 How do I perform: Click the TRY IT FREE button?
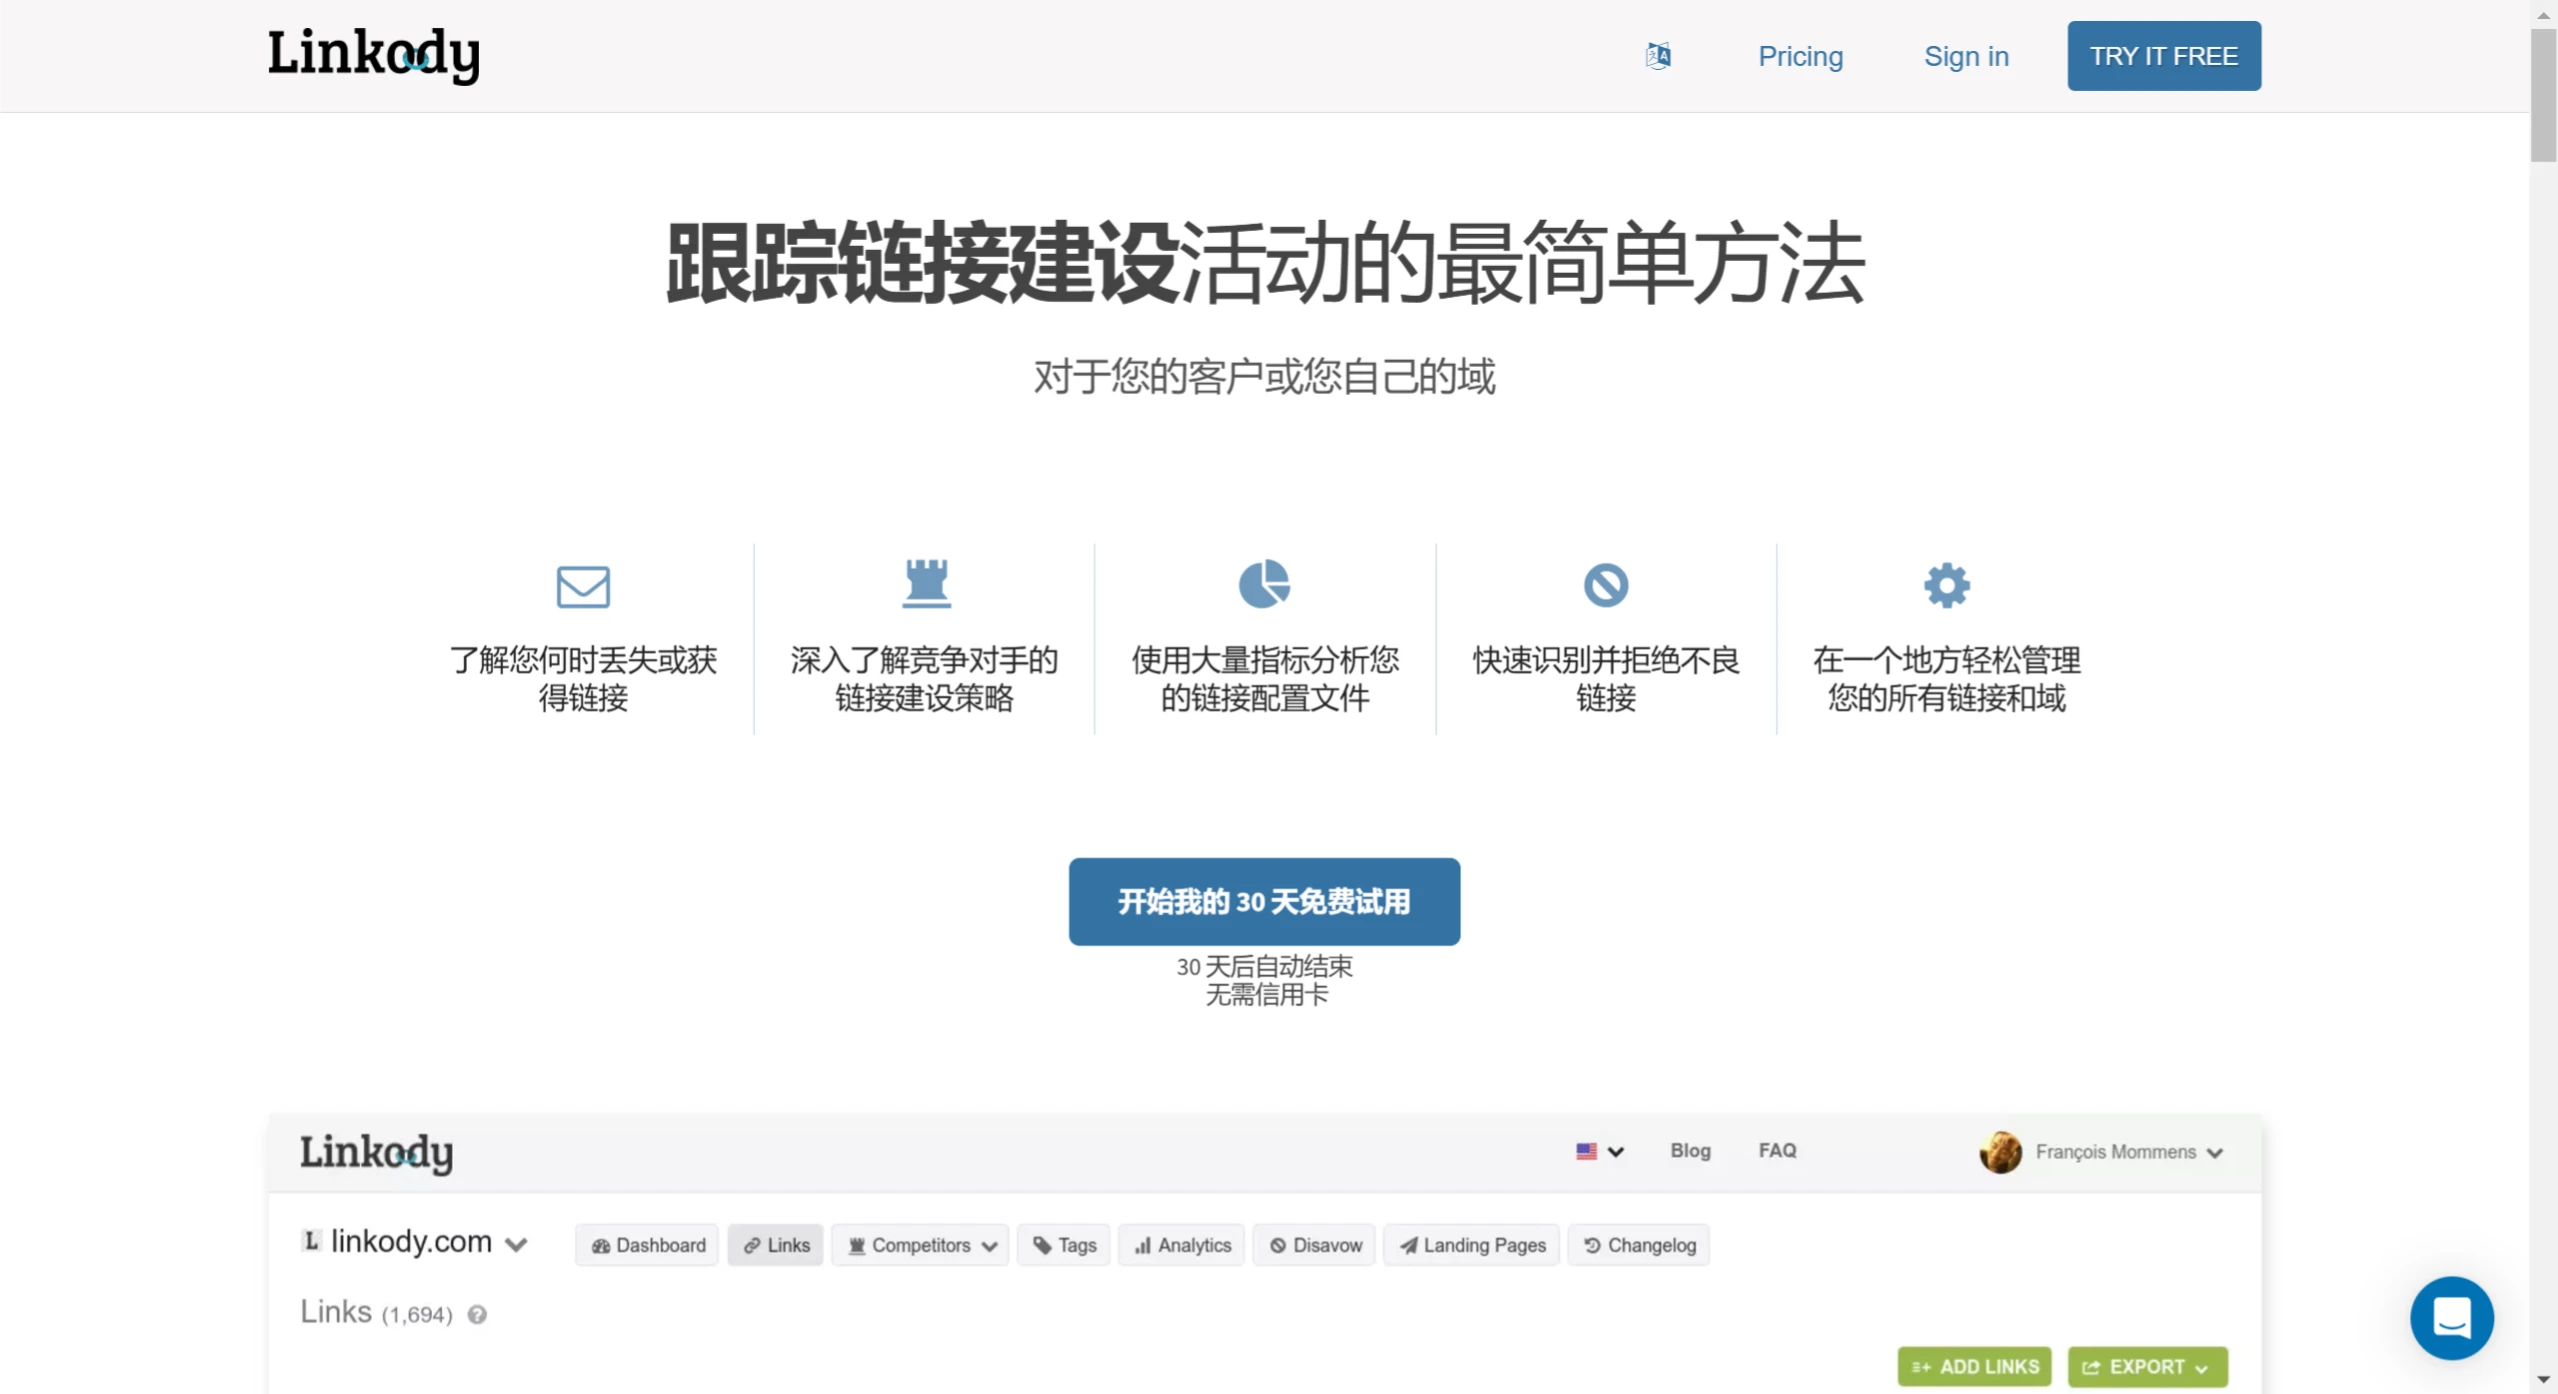click(x=2163, y=55)
